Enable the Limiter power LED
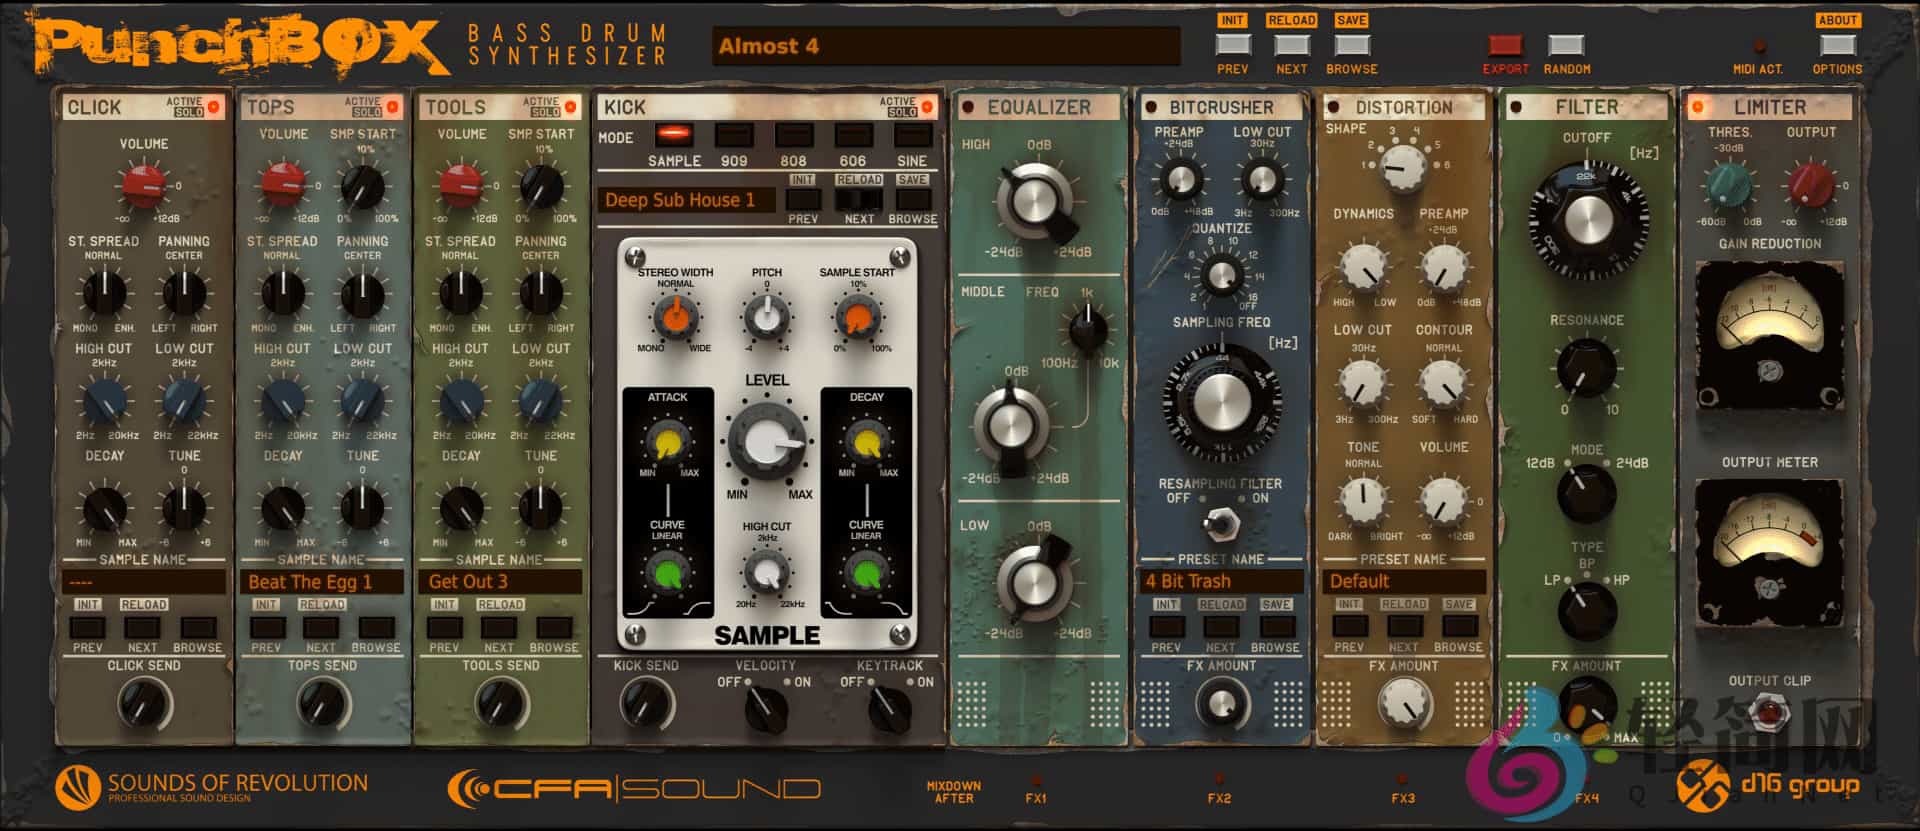The image size is (1920, 831). click(1696, 107)
